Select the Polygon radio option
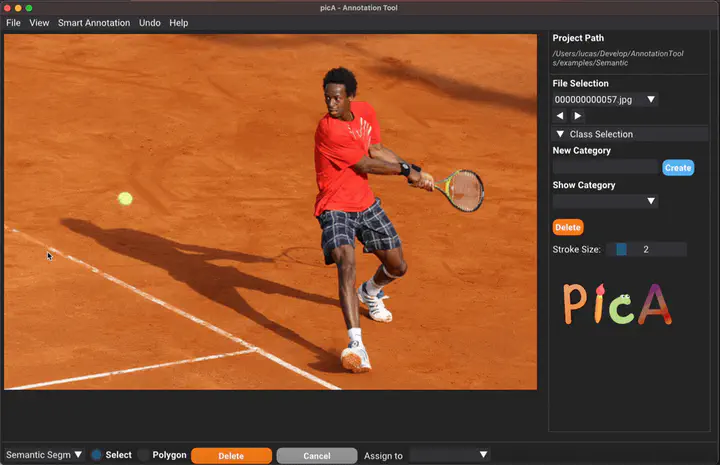The image size is (720, 465). (x=144, y=455)
